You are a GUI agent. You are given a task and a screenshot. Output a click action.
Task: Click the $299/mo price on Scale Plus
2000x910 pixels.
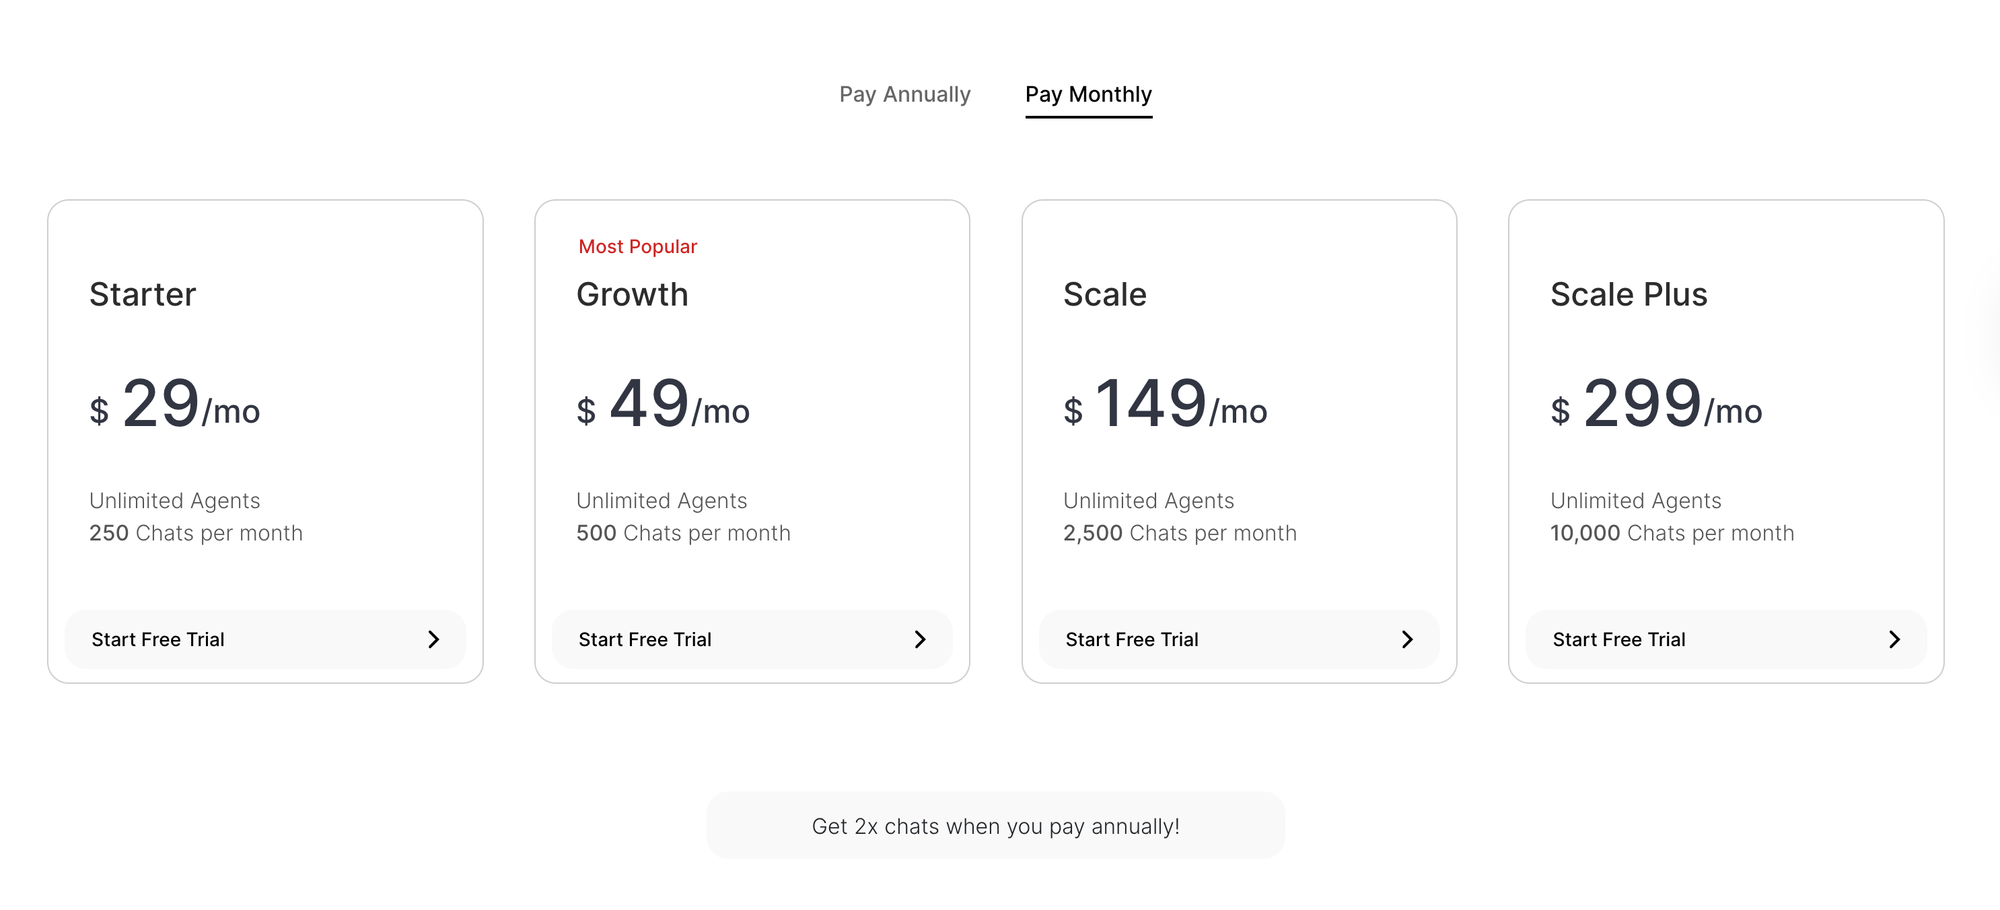(x=1655, y=405)
